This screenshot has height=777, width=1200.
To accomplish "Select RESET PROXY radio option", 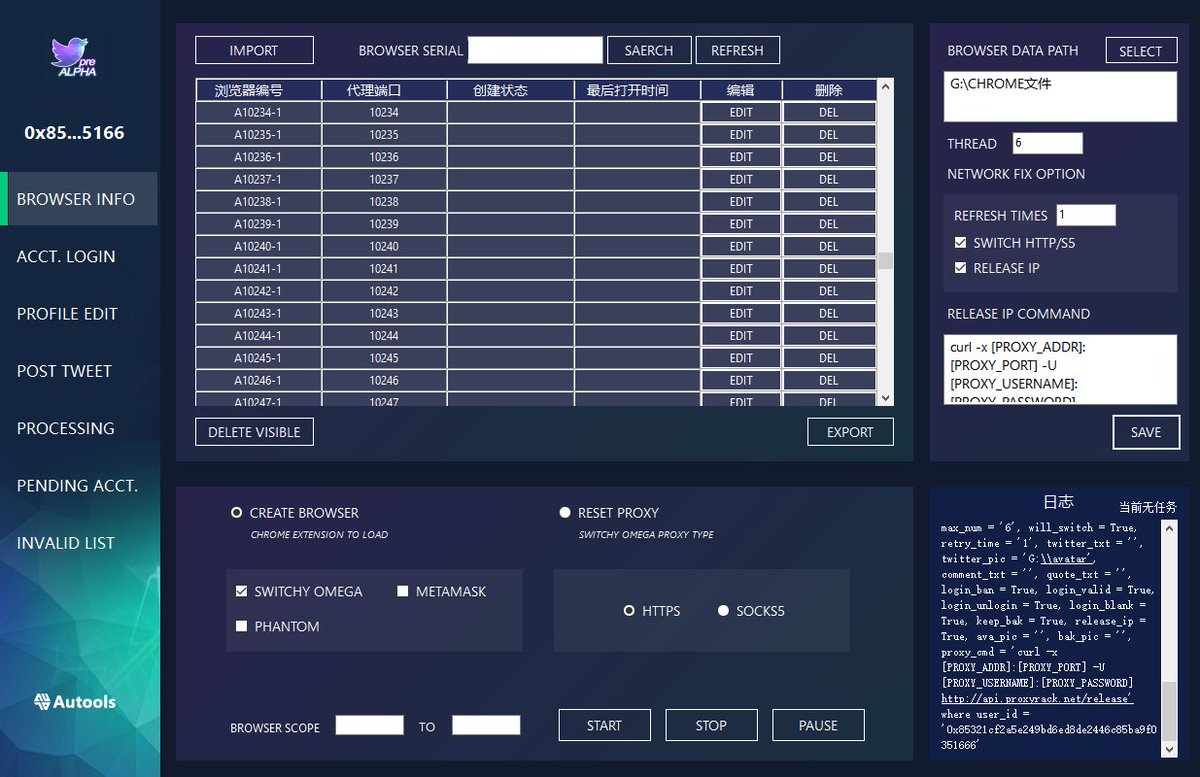I will point(565,512).
